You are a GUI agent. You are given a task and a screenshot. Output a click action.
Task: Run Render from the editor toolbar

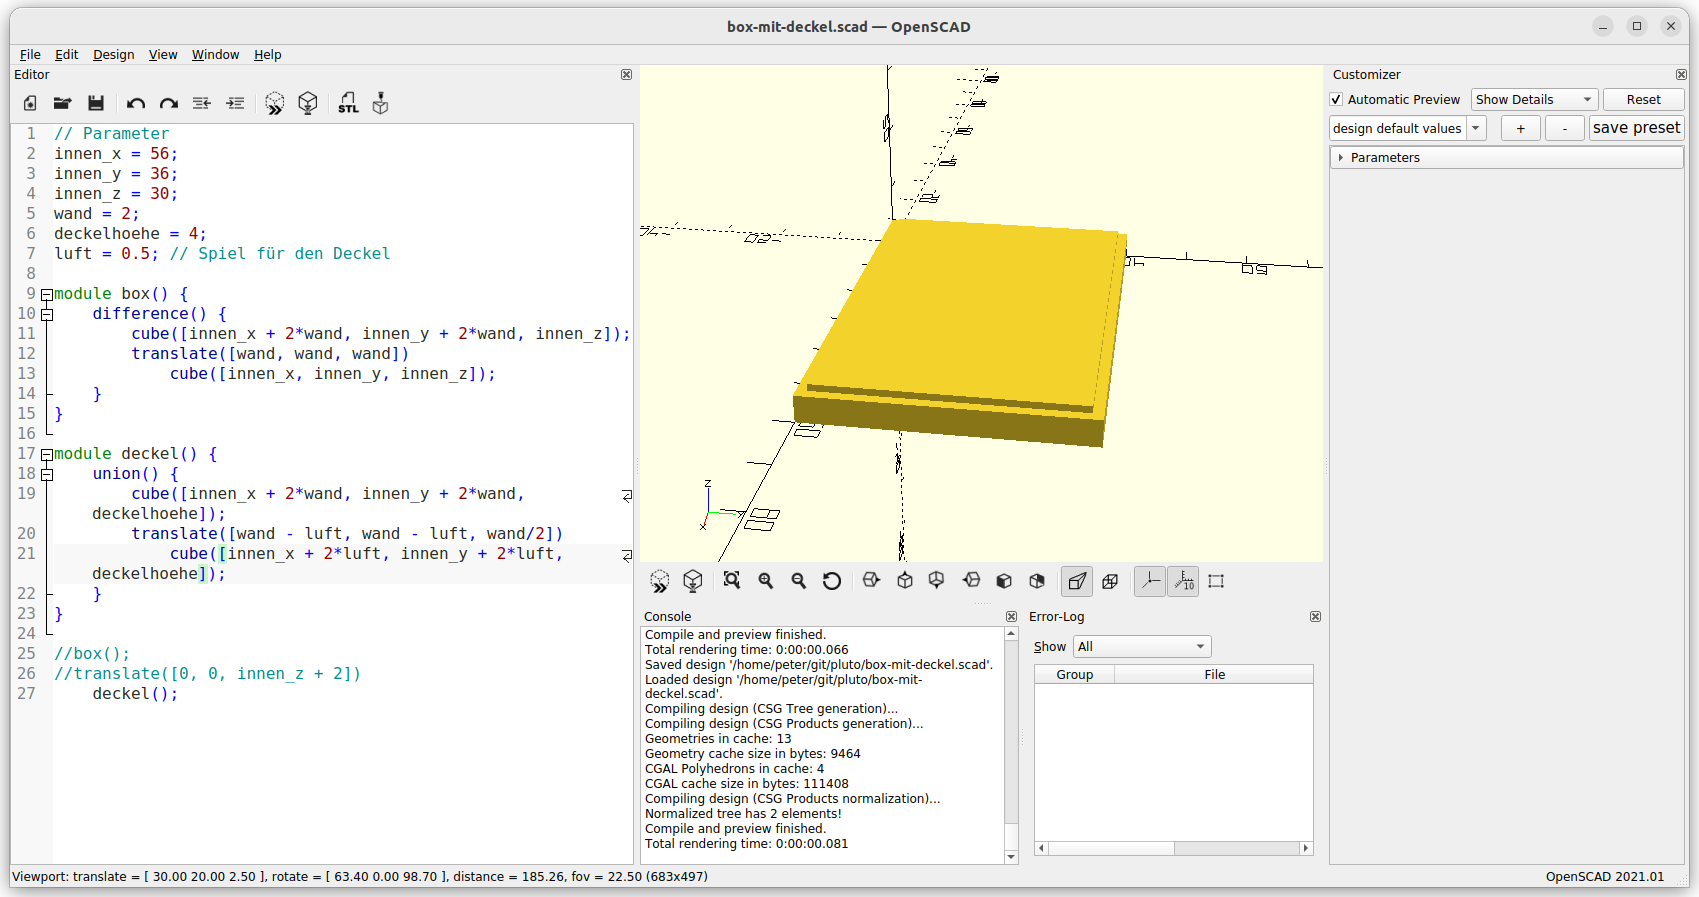point(308,103)
